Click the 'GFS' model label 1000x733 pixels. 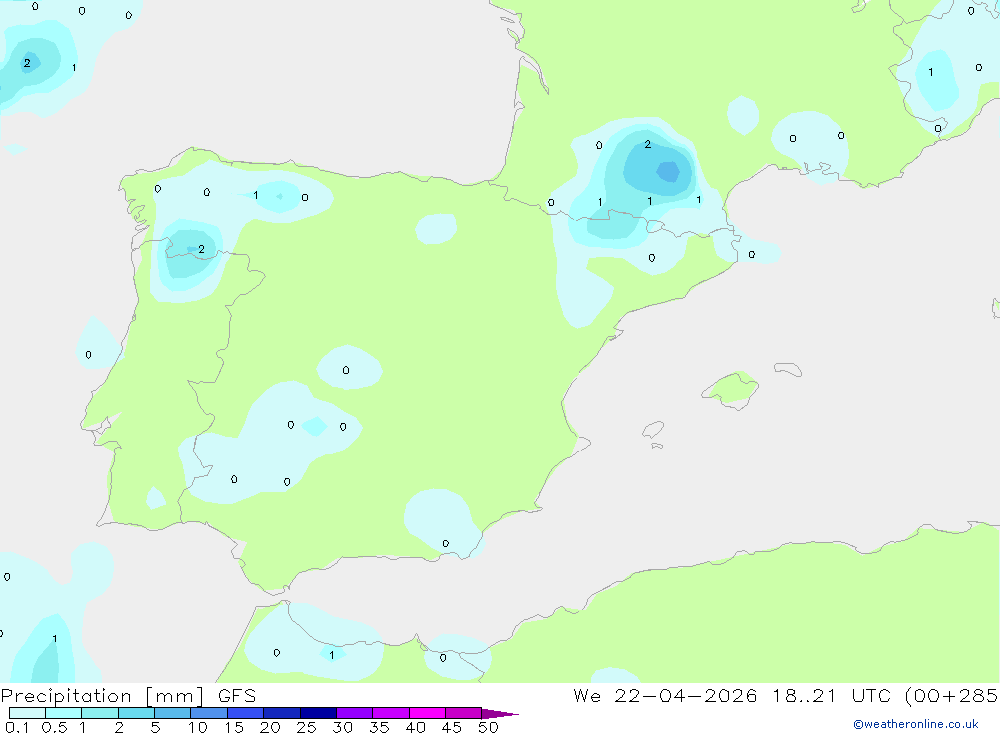click(x=237, y=696)
